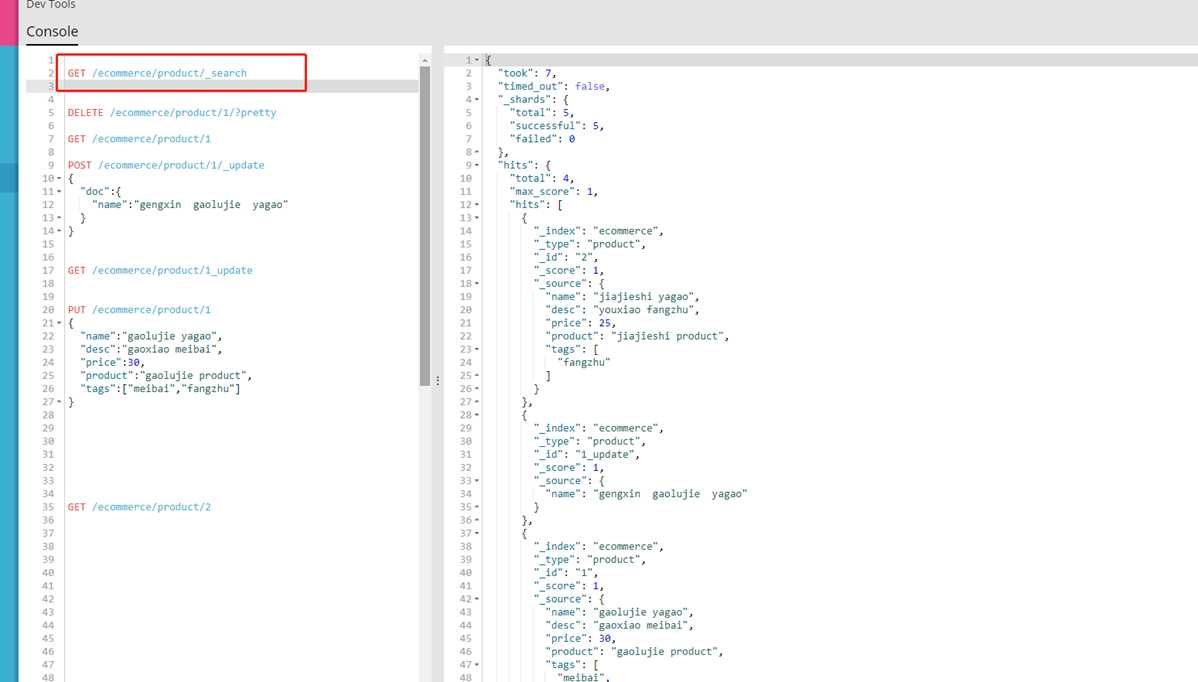Click the "name": "gengxin gaolujie yagao" response line
Image resolution: width=1198 pixels, height=682 pixels.
pyautogui.click(x=646, y=494)
